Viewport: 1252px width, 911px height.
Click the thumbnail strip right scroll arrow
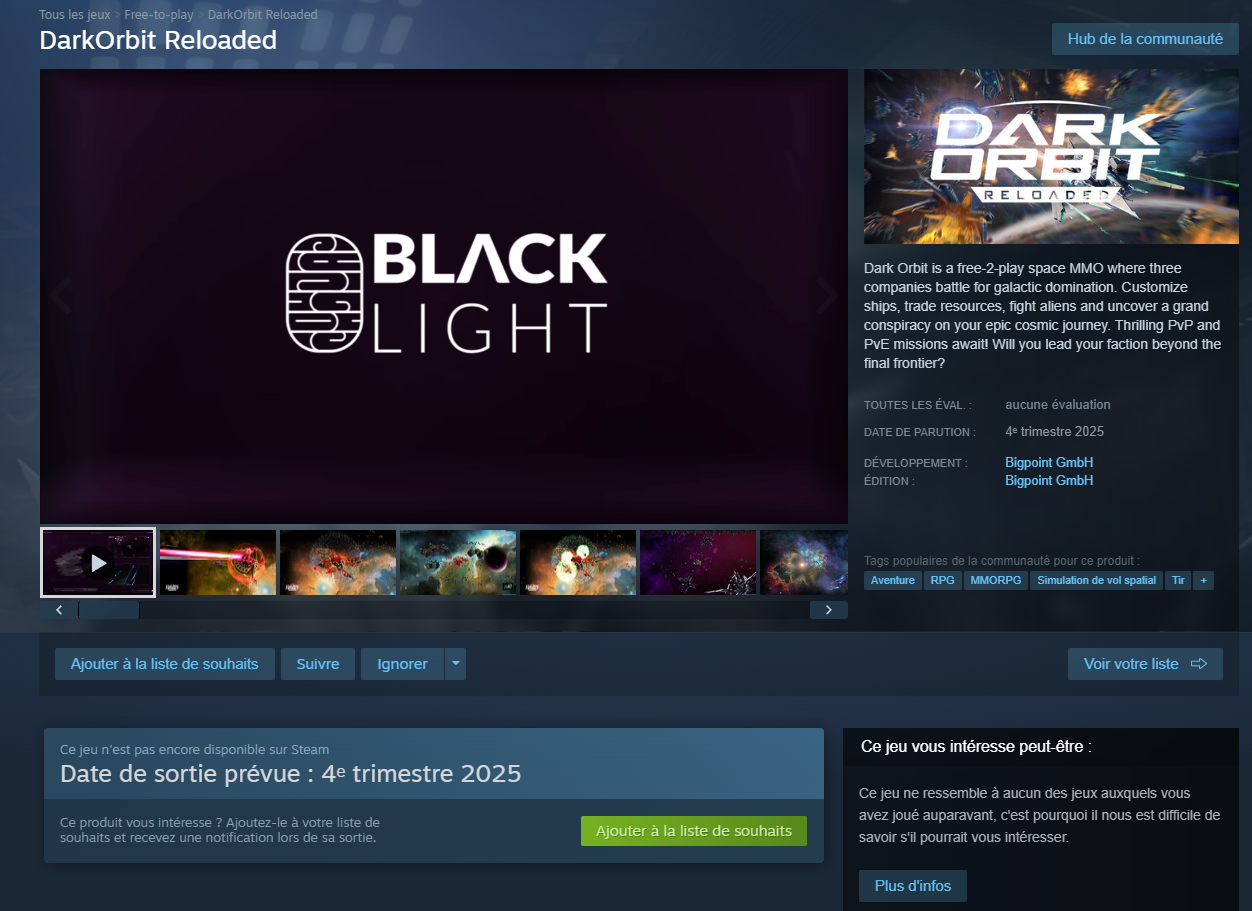coord(829,610)
